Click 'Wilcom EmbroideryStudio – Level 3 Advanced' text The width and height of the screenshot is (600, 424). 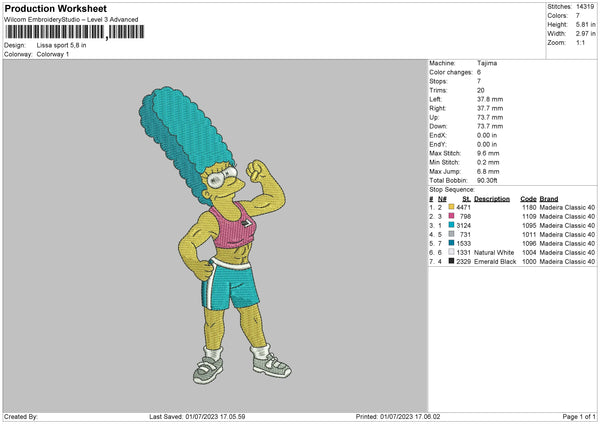click(71, 19)
